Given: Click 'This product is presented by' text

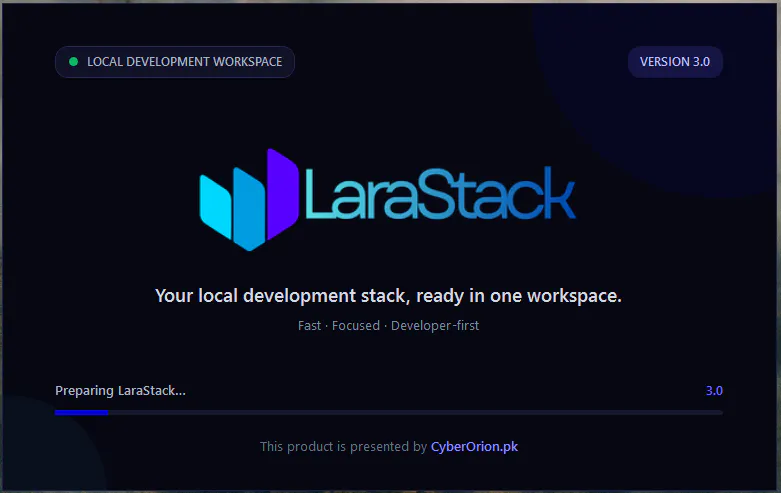Looking at the screenshot, I should click(x=343, y=447).
